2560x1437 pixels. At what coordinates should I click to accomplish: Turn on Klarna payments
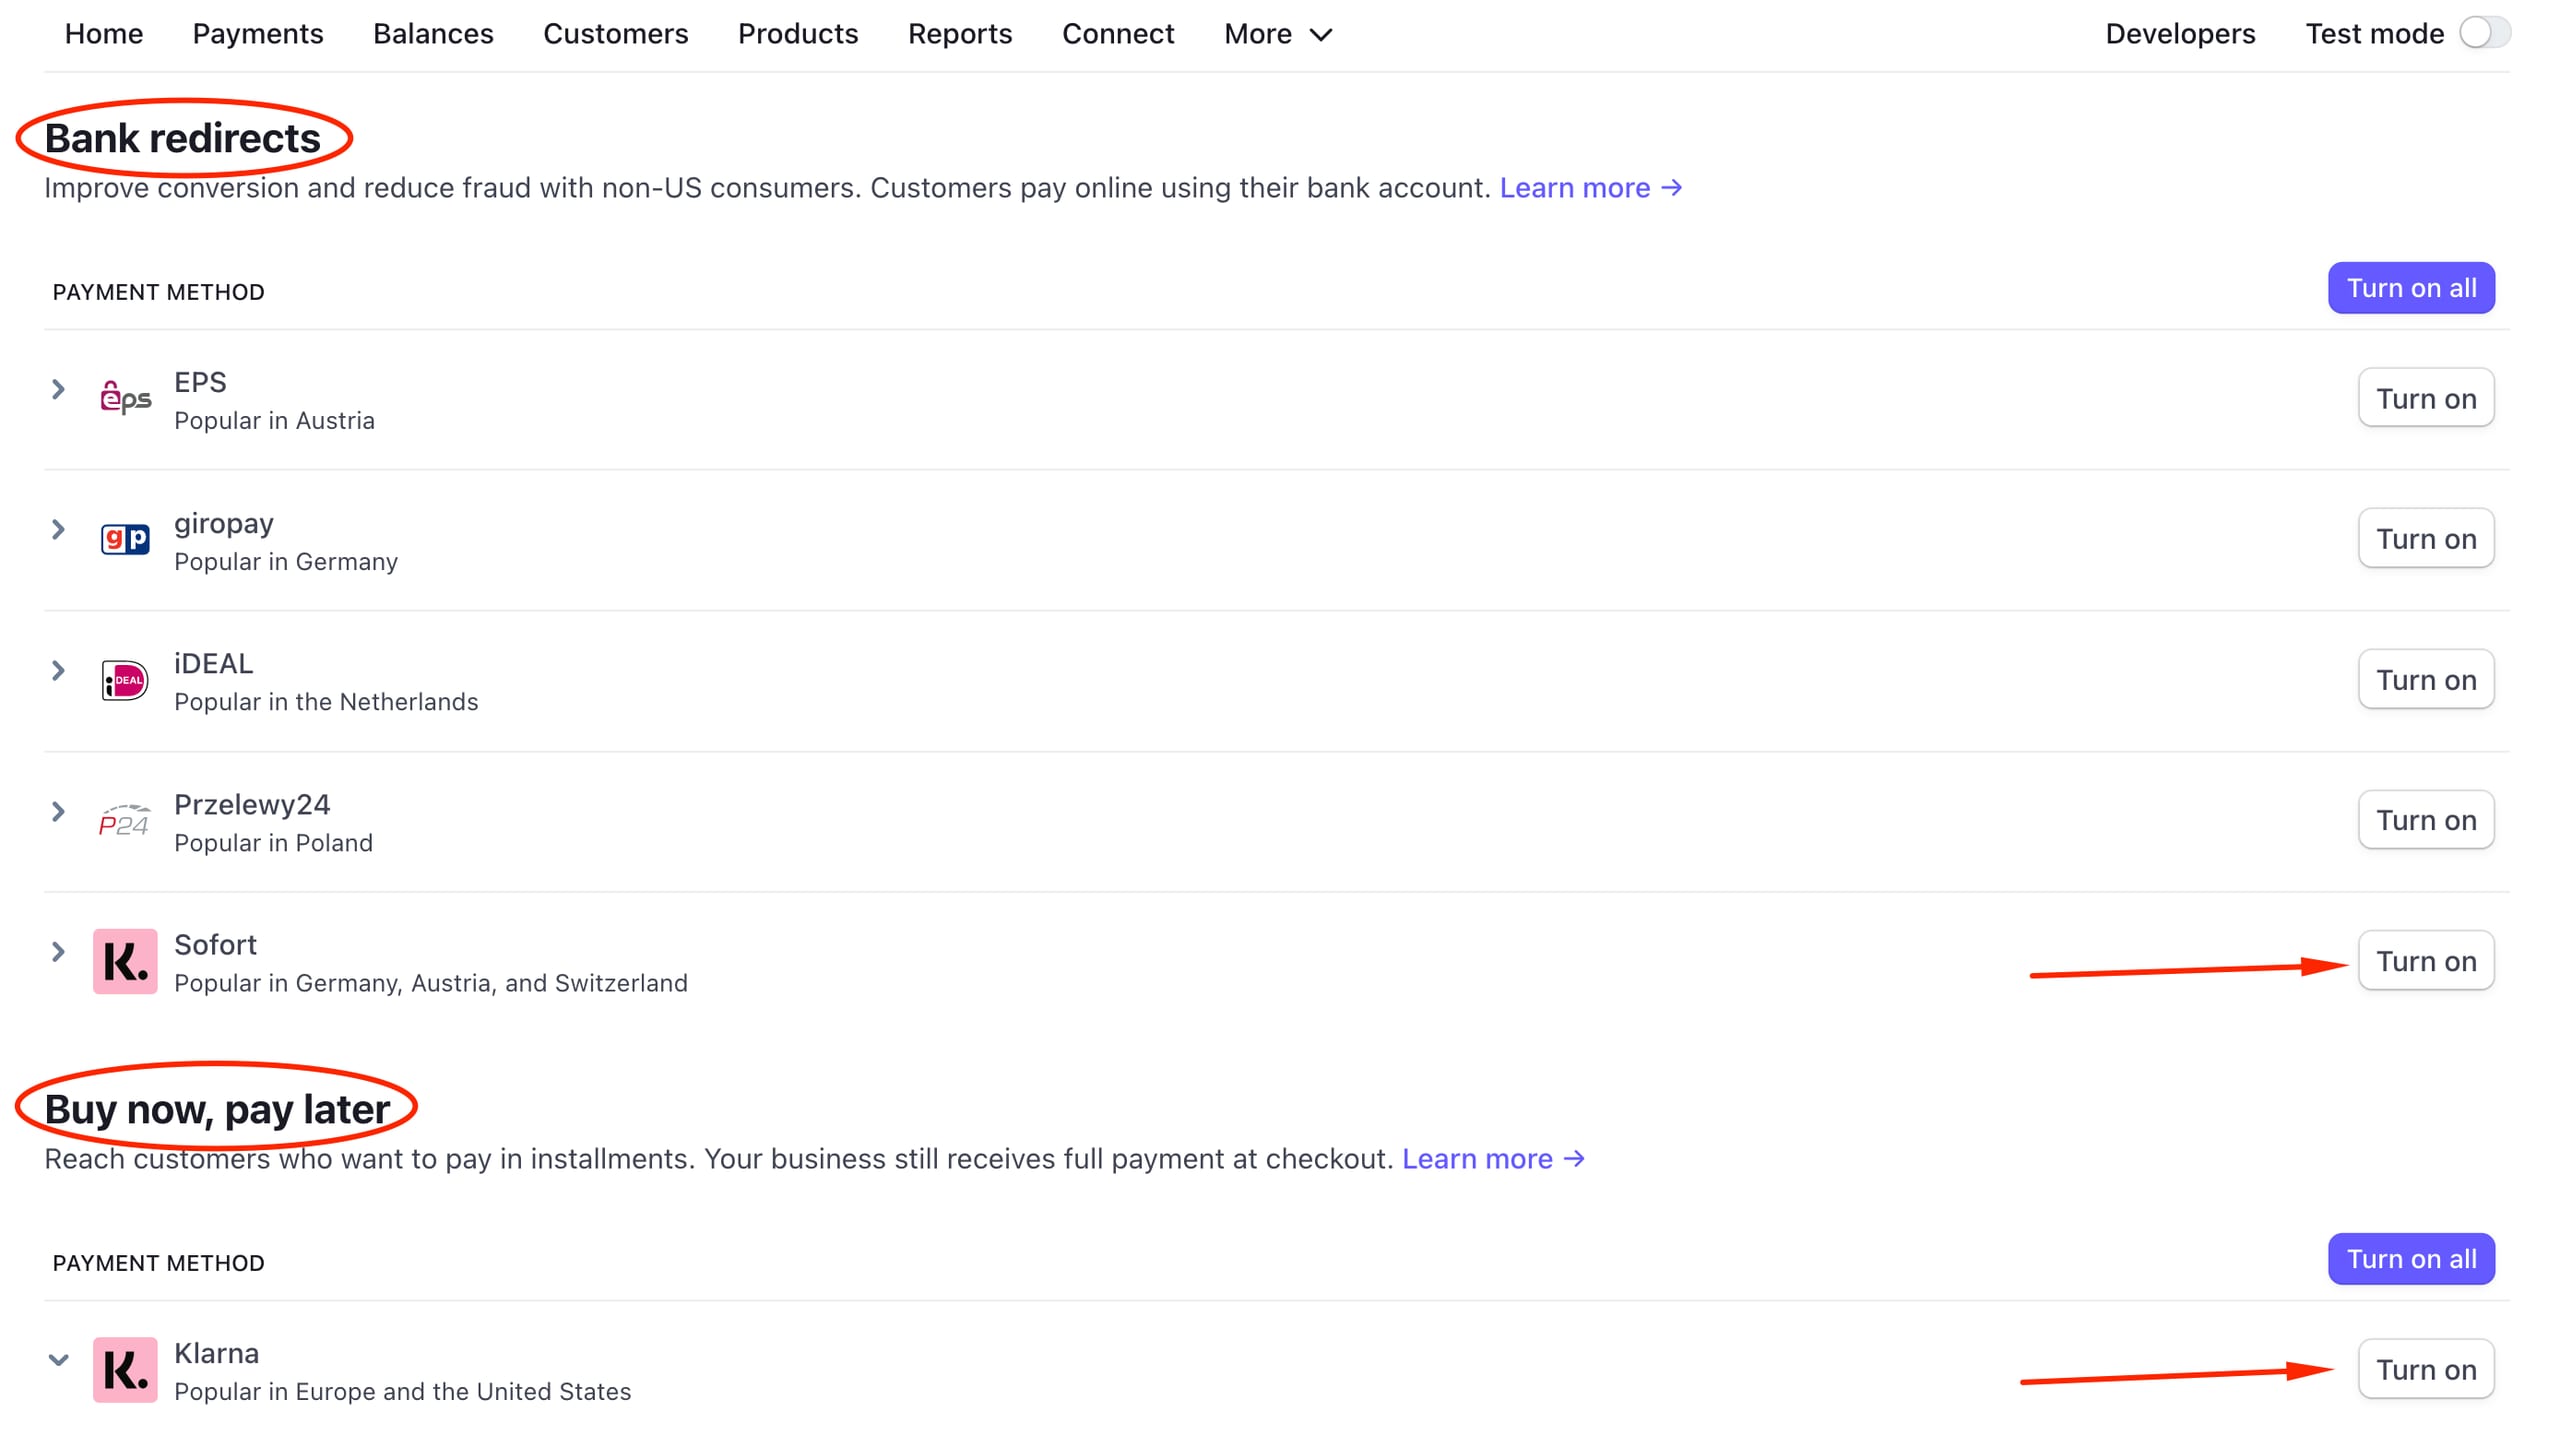(2425, 1369)
